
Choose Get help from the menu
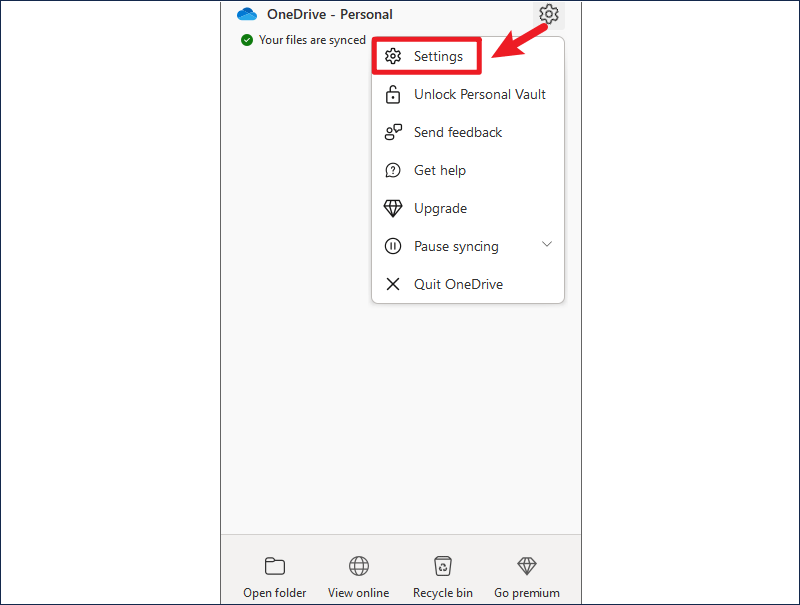(x=468, y=170)
